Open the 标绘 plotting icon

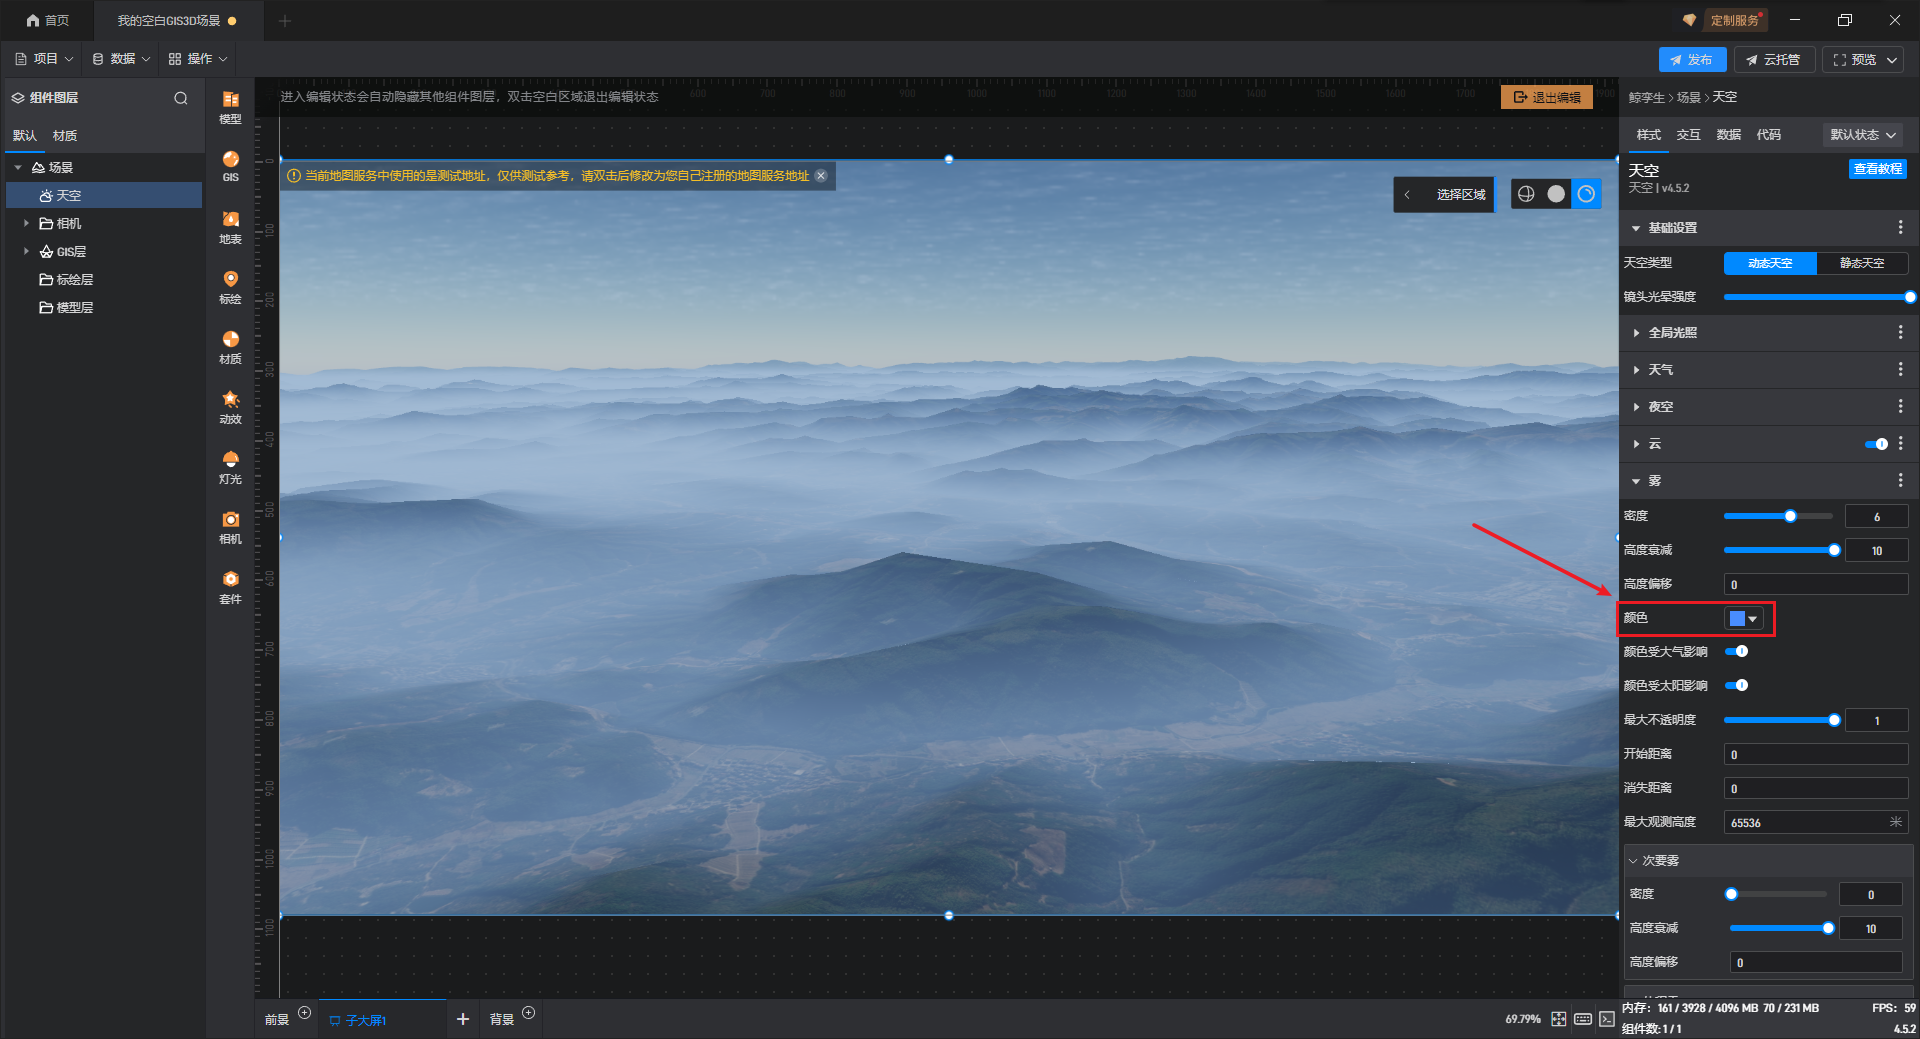pyautogui.click(x=230, y=287)
